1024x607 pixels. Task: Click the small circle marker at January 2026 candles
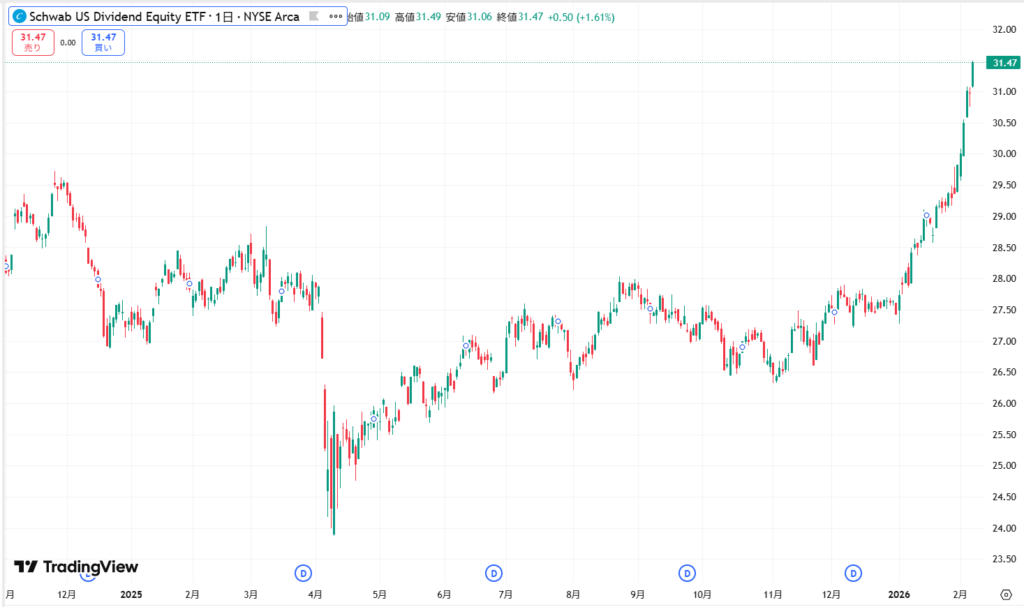(926, 216)
